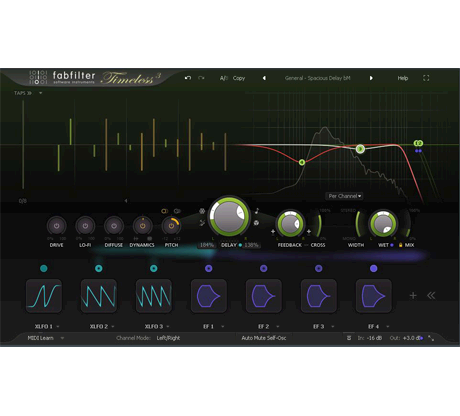The width and height of the screenshot is (460, 416).
Task: Click Auto Mute Self-Osc button
Action: 264,338
